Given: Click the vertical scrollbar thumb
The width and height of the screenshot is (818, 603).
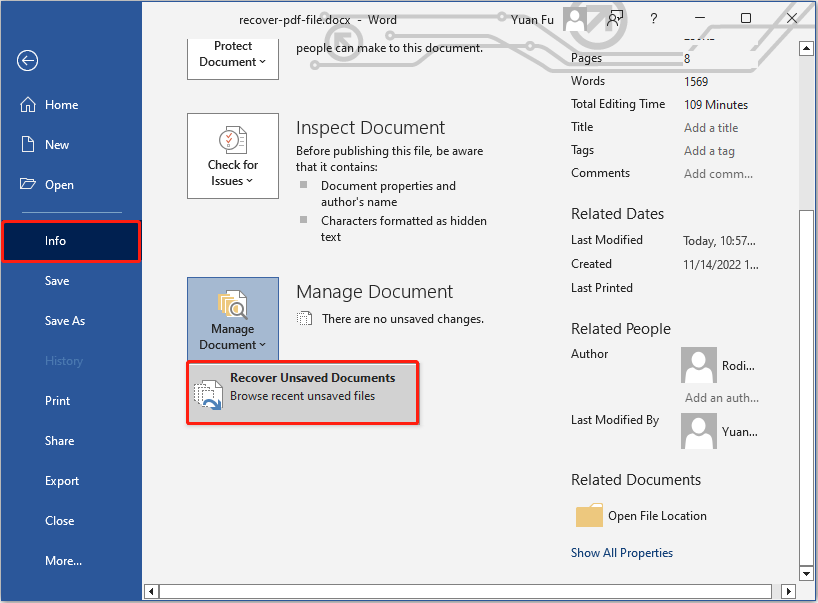Looking at the screenshot, I should pyautogui.click(x=807, y=387).
